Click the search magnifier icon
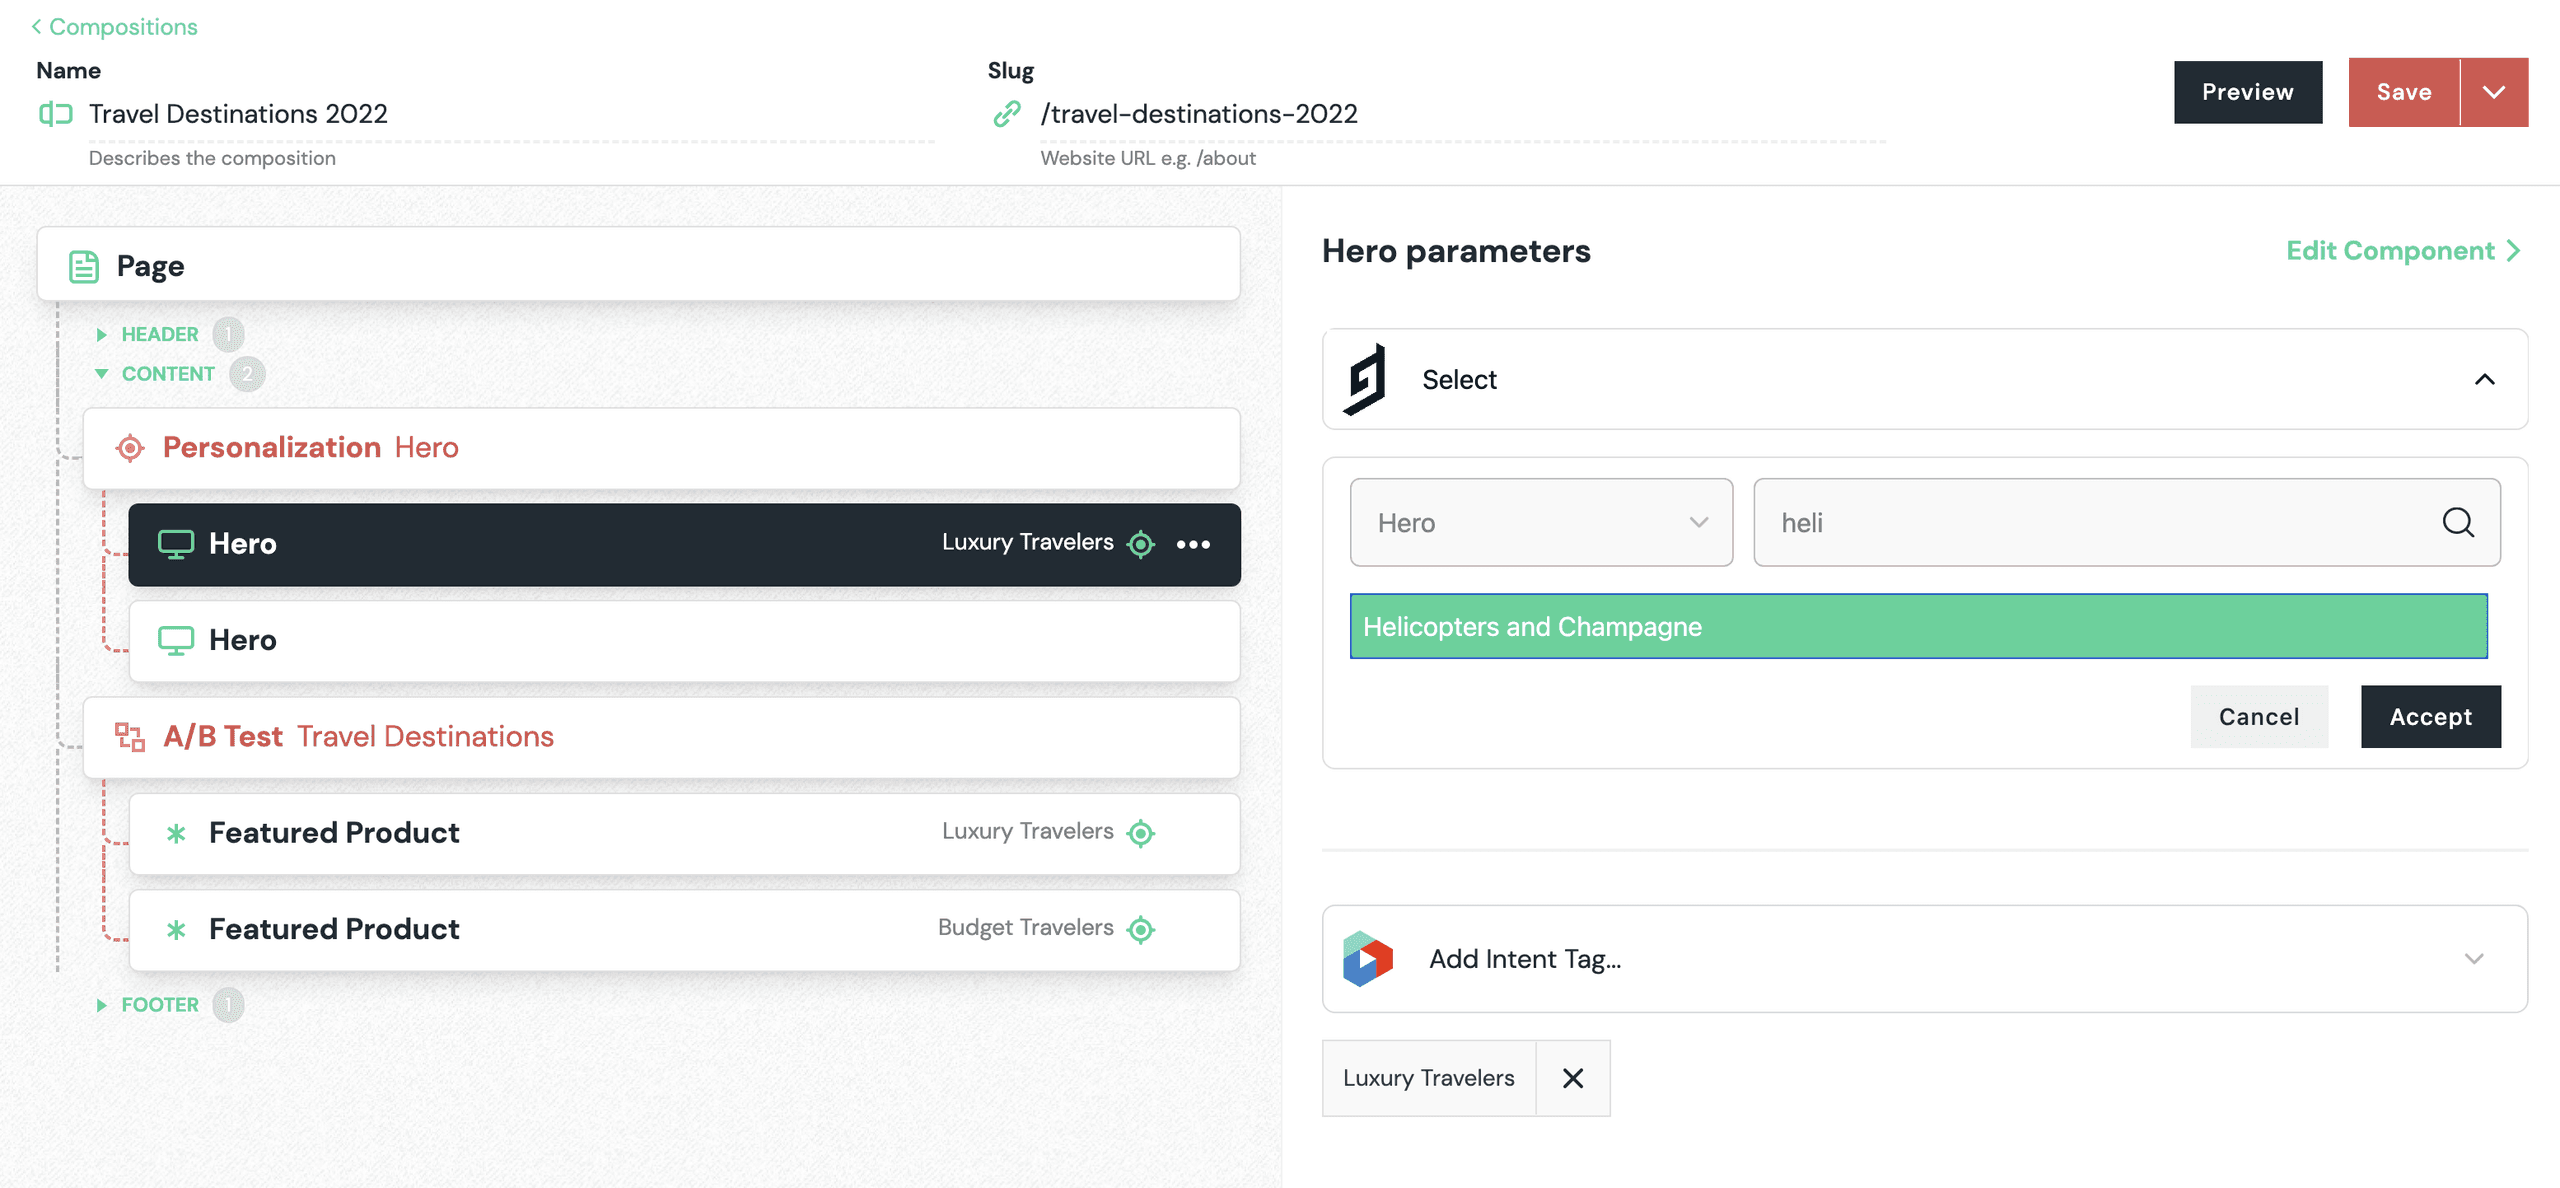The width and height of the screenshot is (2560, 1188). pyautogui.click(x=2458, y=522)
